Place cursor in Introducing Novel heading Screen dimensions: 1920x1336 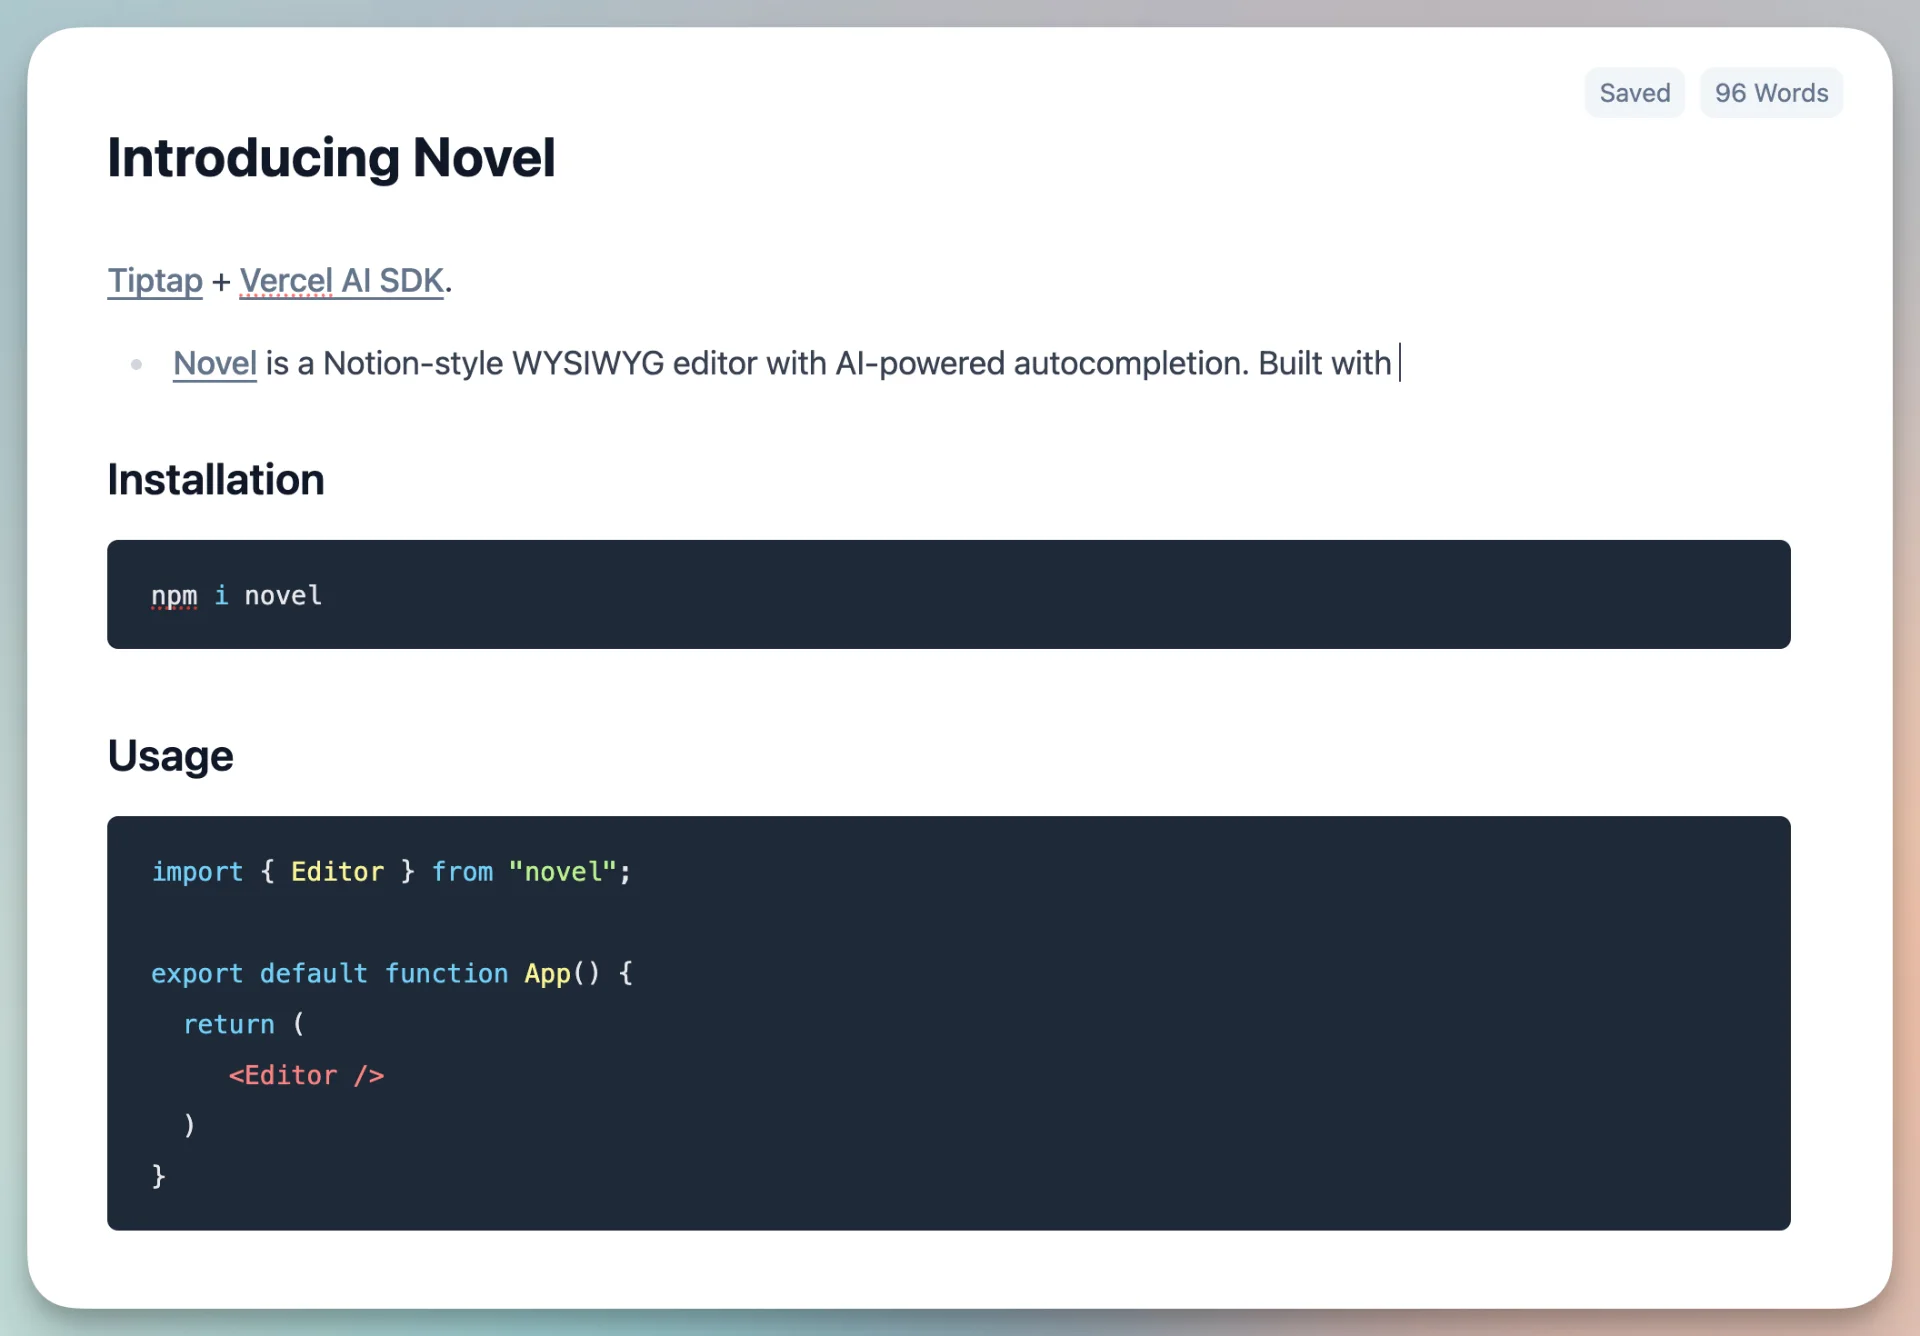[331, 158]
